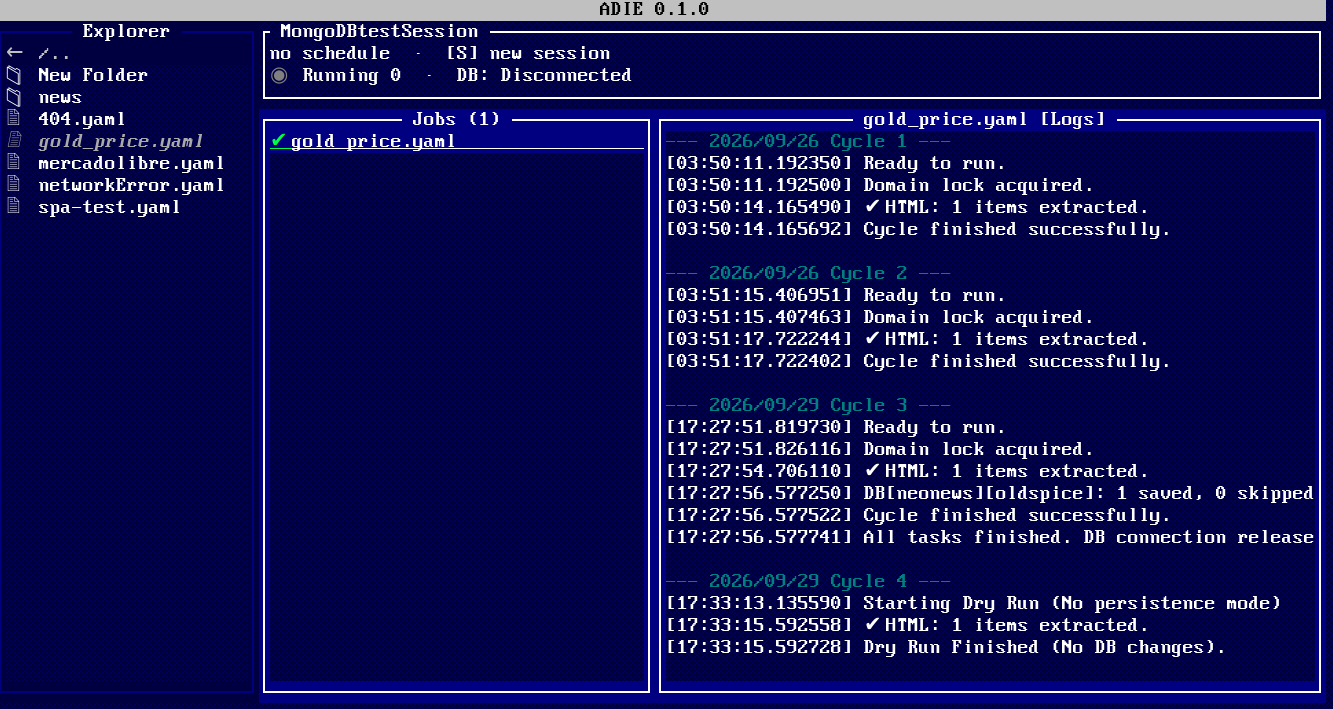Go up to the parent directory '/..'

[x=55, y=53]
